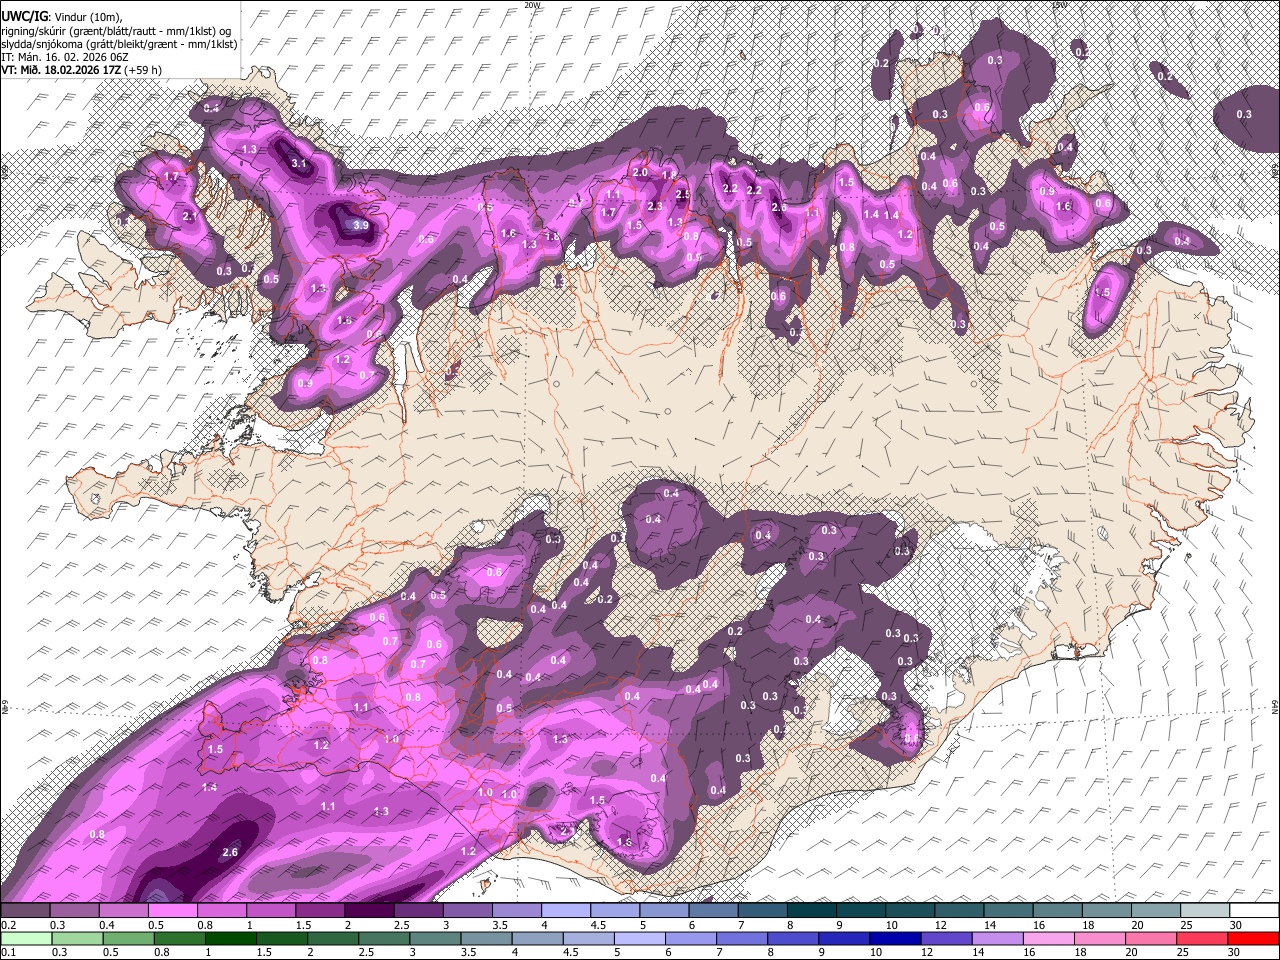Click the darkest green 1 swatch in bottom legend row
The height and width of the screenshot is (960, 1280).
pos(231,939)
